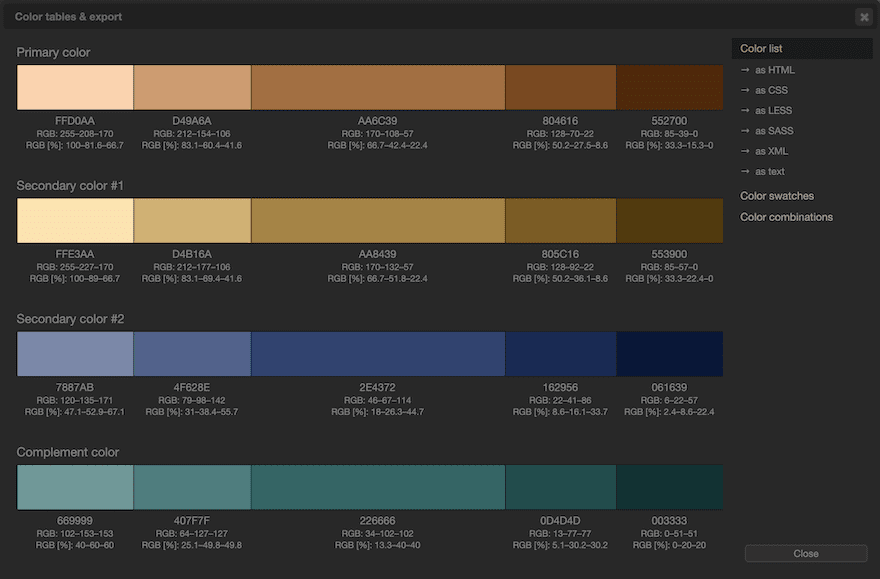Select the 805C16 secondary color swatch
Viewport: 880px width, 579px height.
click(x=560, y=221)
